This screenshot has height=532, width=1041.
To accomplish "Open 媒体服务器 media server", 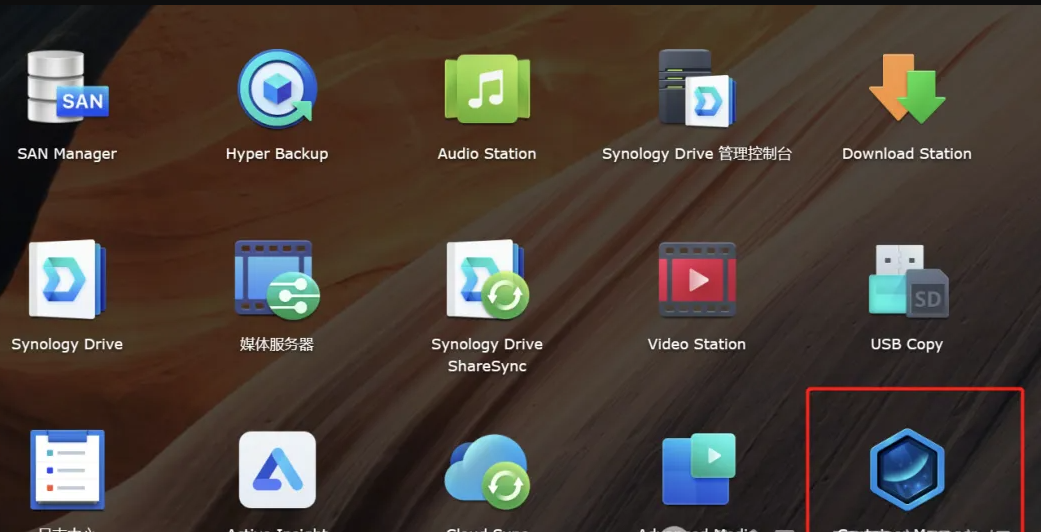I will click(x=277, y=279).
